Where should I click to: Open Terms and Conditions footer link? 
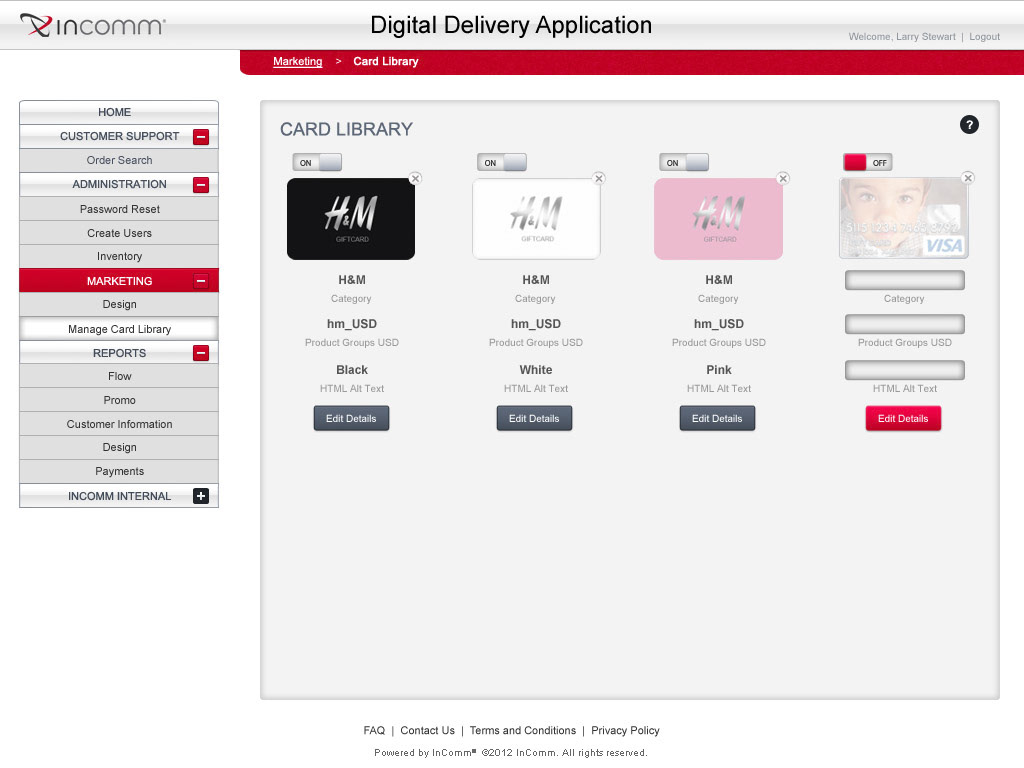pyautogui.click(x=522, y=731)
